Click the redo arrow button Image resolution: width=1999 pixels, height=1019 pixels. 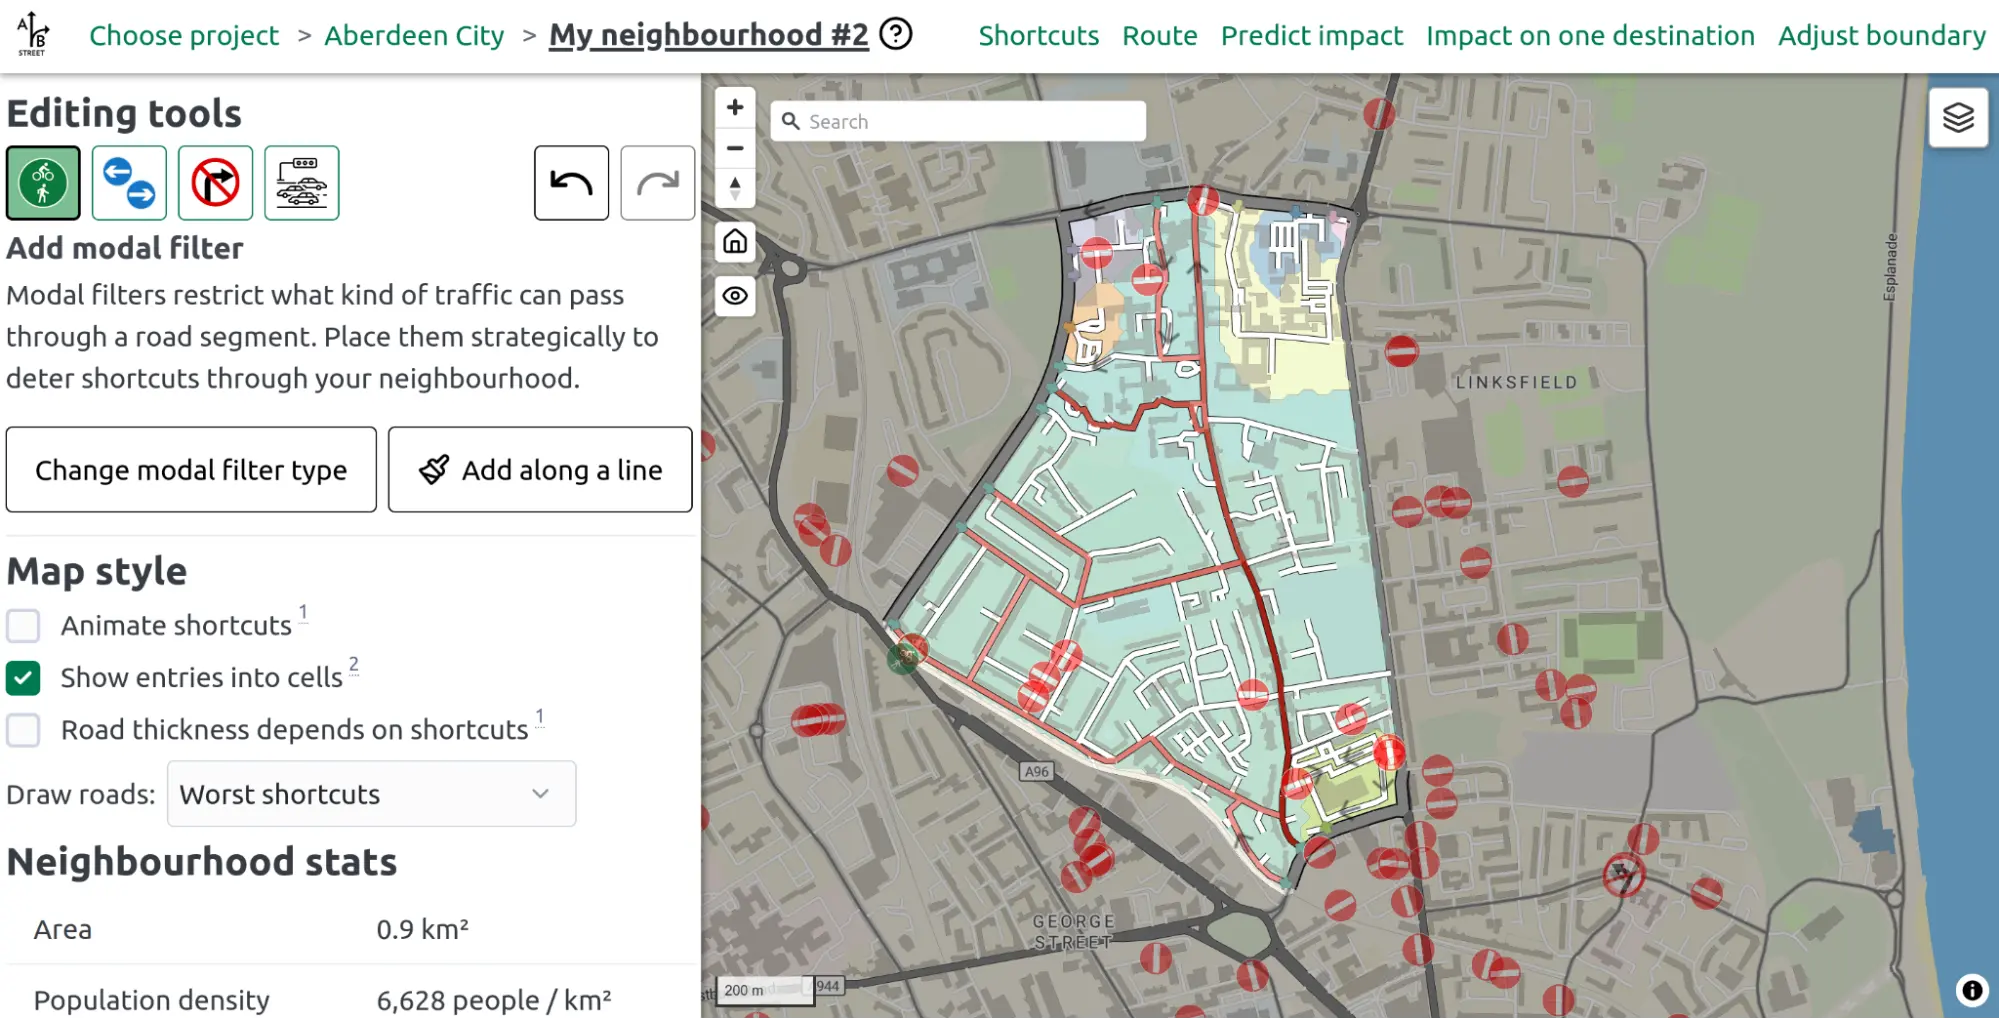pyautogui.click(x=657, y=183)
